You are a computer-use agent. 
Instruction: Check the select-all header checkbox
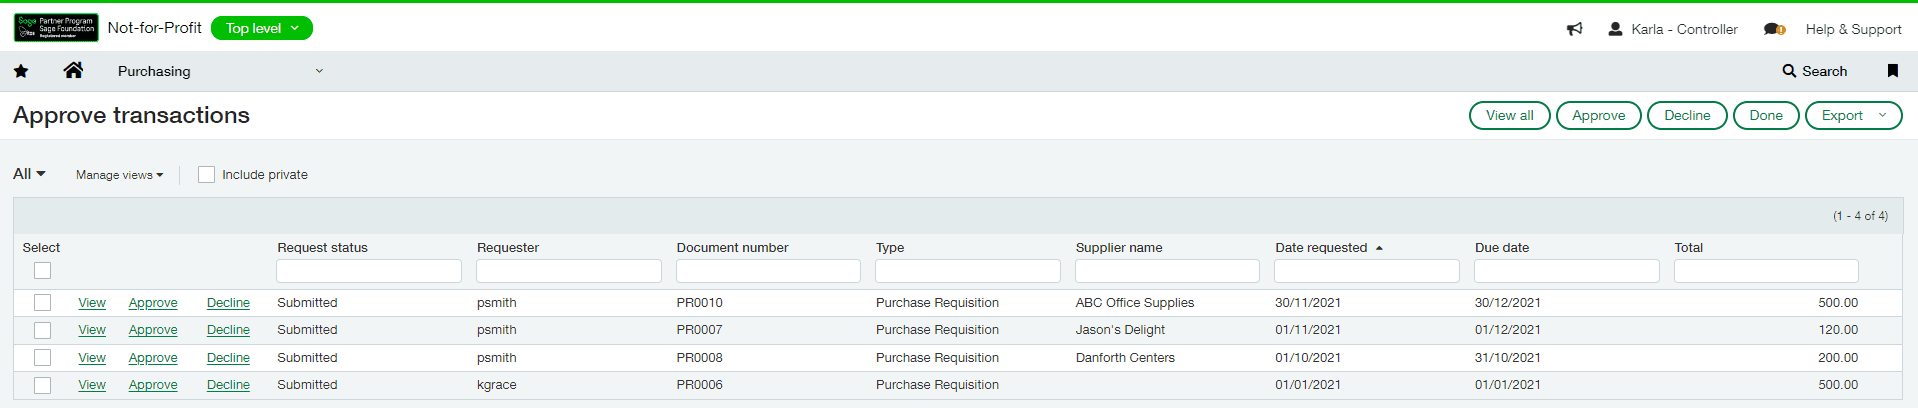(x=42, y=271)
